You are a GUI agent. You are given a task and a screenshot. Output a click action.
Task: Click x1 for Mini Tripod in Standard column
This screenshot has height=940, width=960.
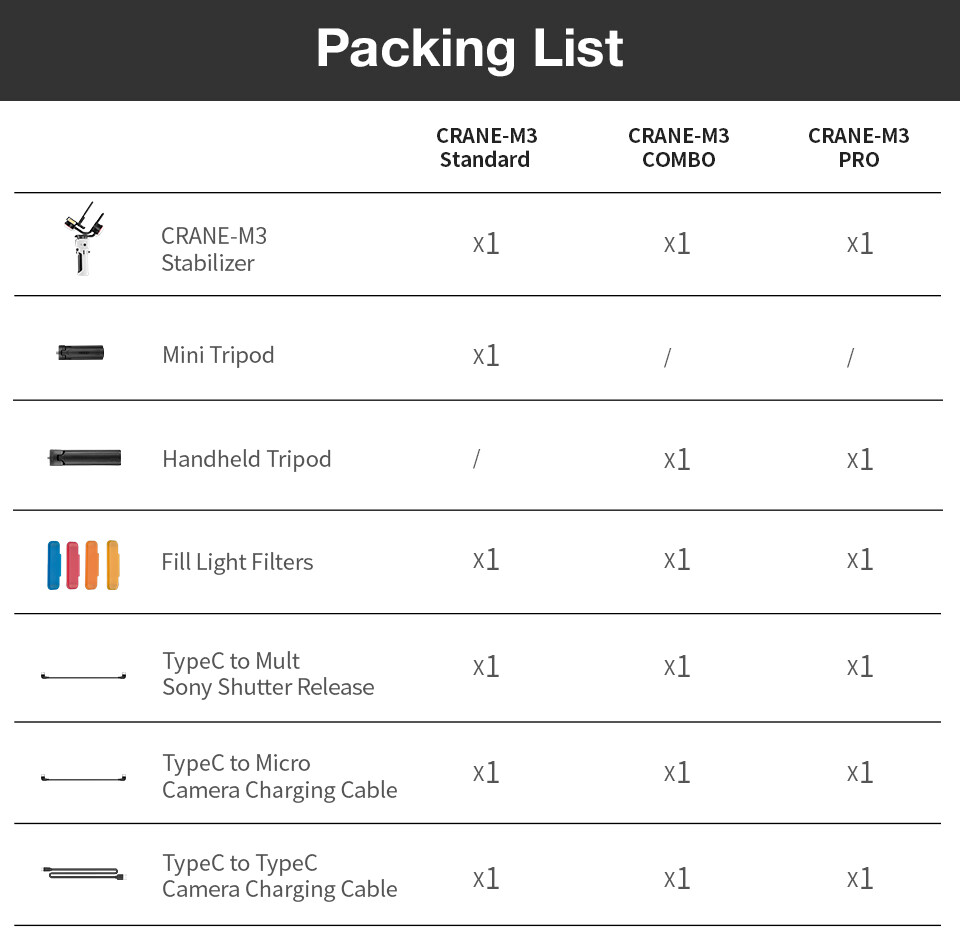click(x=486, y=356)
